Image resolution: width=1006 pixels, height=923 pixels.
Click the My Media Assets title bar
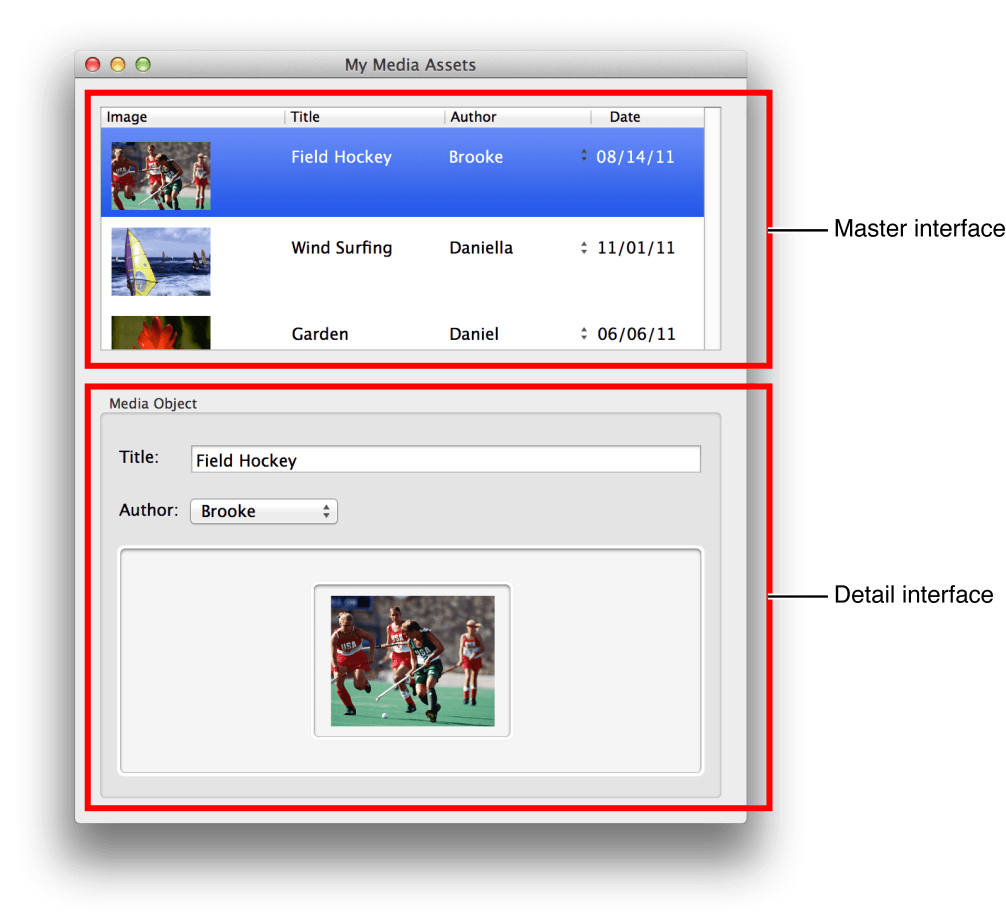coord(409,64)
